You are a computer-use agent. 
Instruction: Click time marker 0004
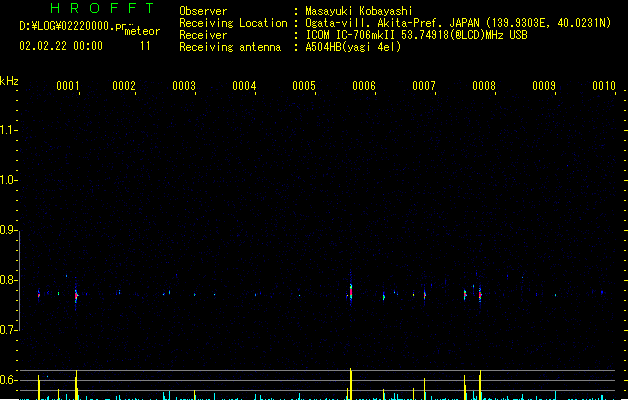coord(244,86)
